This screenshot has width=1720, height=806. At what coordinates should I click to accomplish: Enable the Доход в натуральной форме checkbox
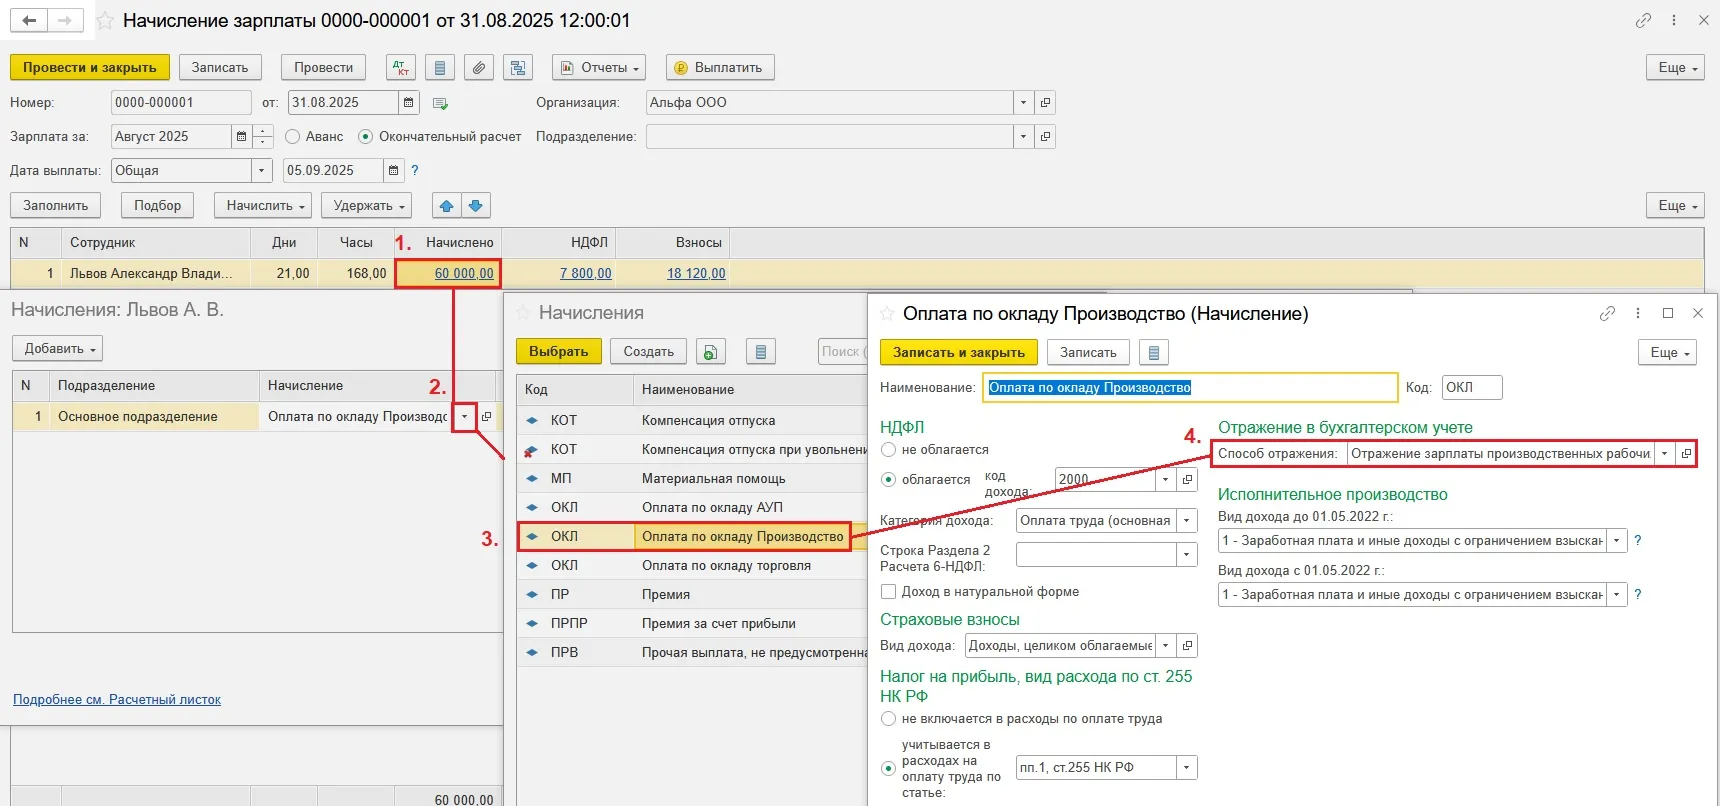(x=888, y=592)
